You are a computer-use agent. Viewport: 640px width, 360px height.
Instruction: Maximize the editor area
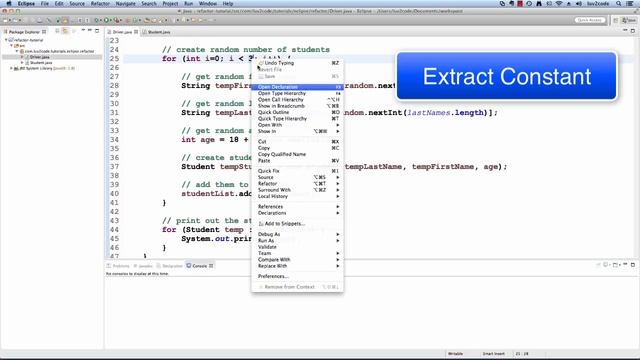click(x=633, y=31)
